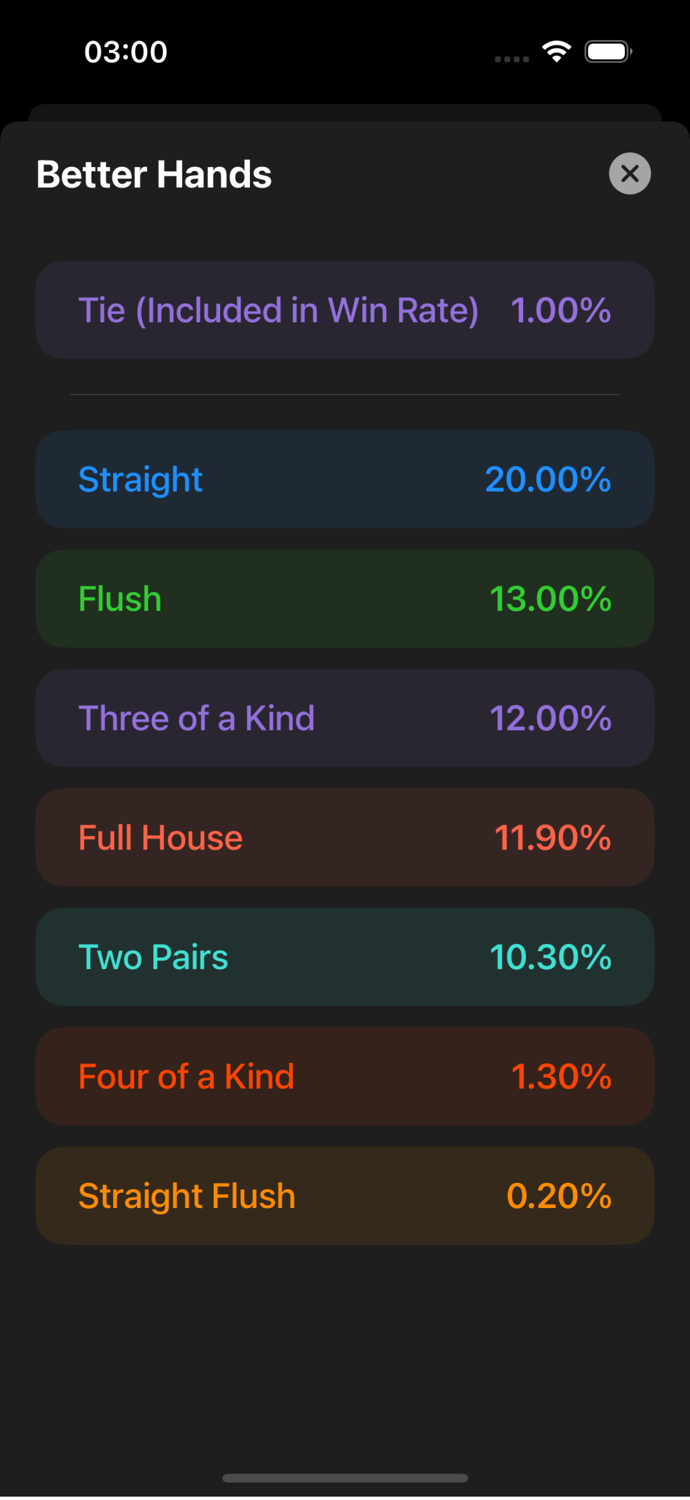This screenshot has height=1500, width=690.
Task: Select the Straight Flush row
Action: (x=345, y=1195)
